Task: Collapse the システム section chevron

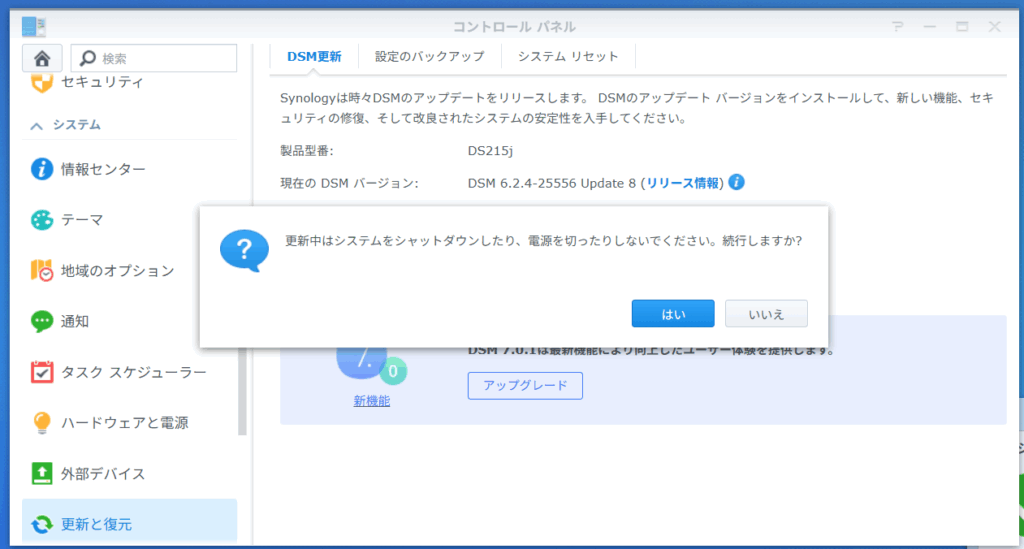Action: coord(37,126)
